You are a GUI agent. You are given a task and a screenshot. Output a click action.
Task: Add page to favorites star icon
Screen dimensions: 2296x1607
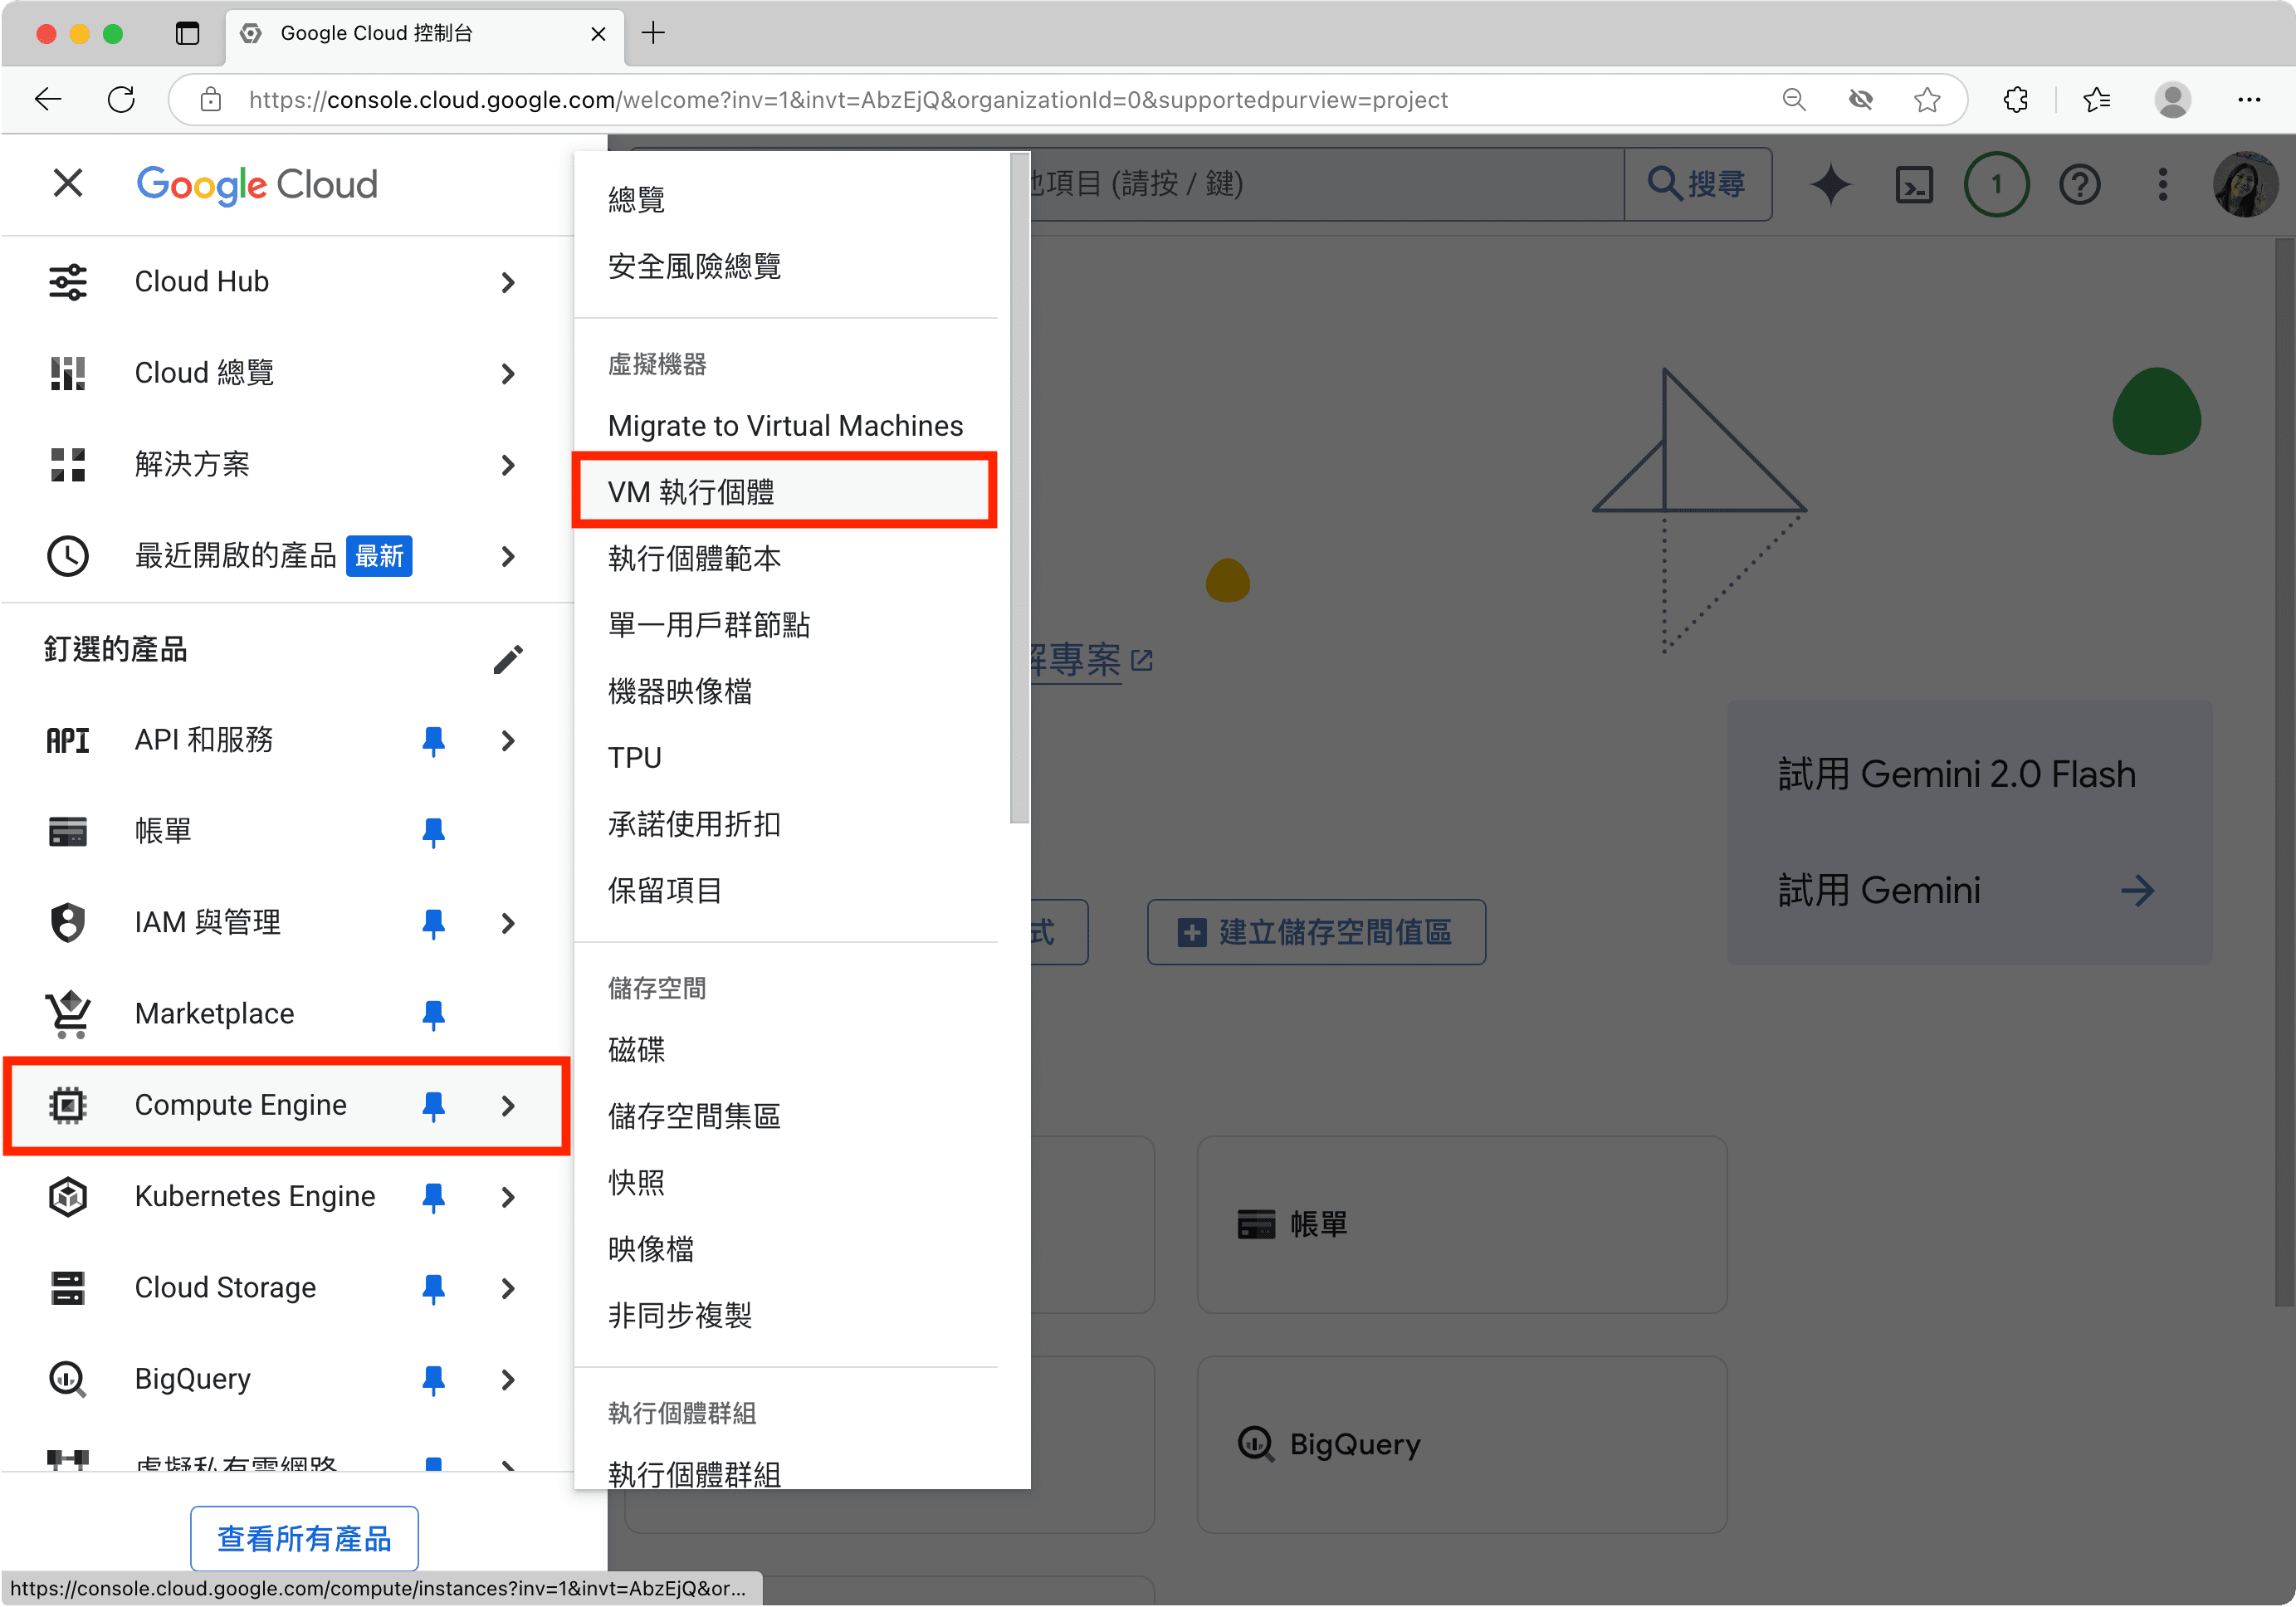[x=1927, y=99]
